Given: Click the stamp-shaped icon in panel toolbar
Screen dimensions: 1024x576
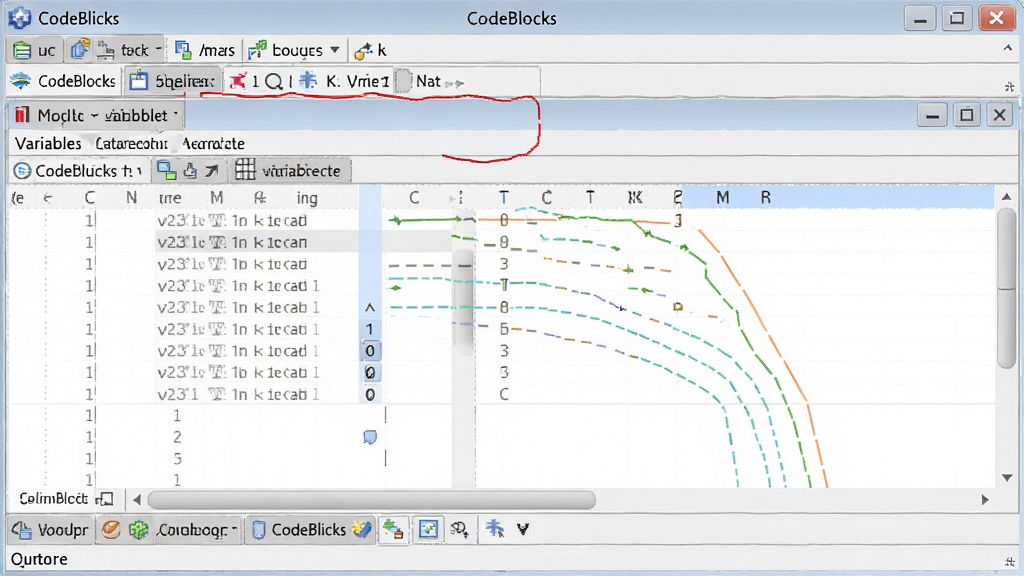Looking at the screenshot, I should coord(190,171).
